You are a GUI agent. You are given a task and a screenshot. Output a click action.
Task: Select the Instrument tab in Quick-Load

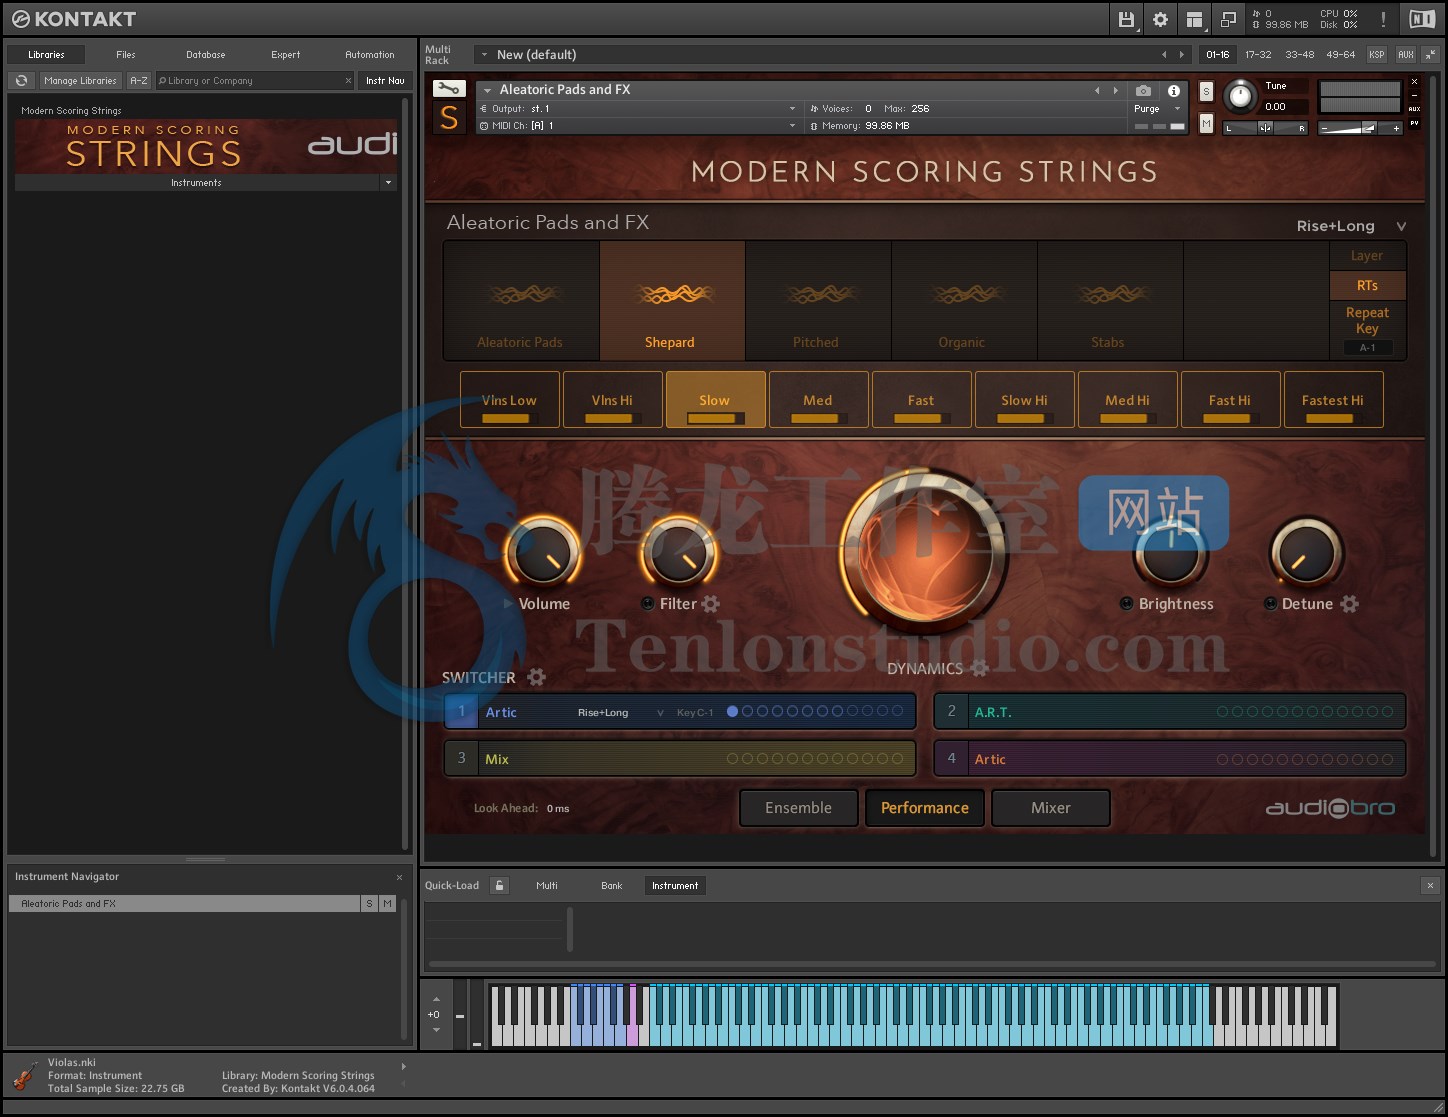click(x=674, y=885)
